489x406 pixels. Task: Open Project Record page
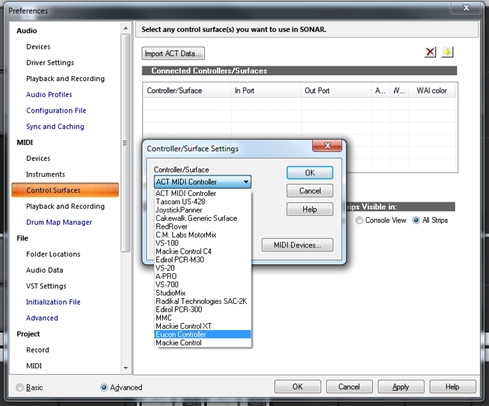[38, 350]
